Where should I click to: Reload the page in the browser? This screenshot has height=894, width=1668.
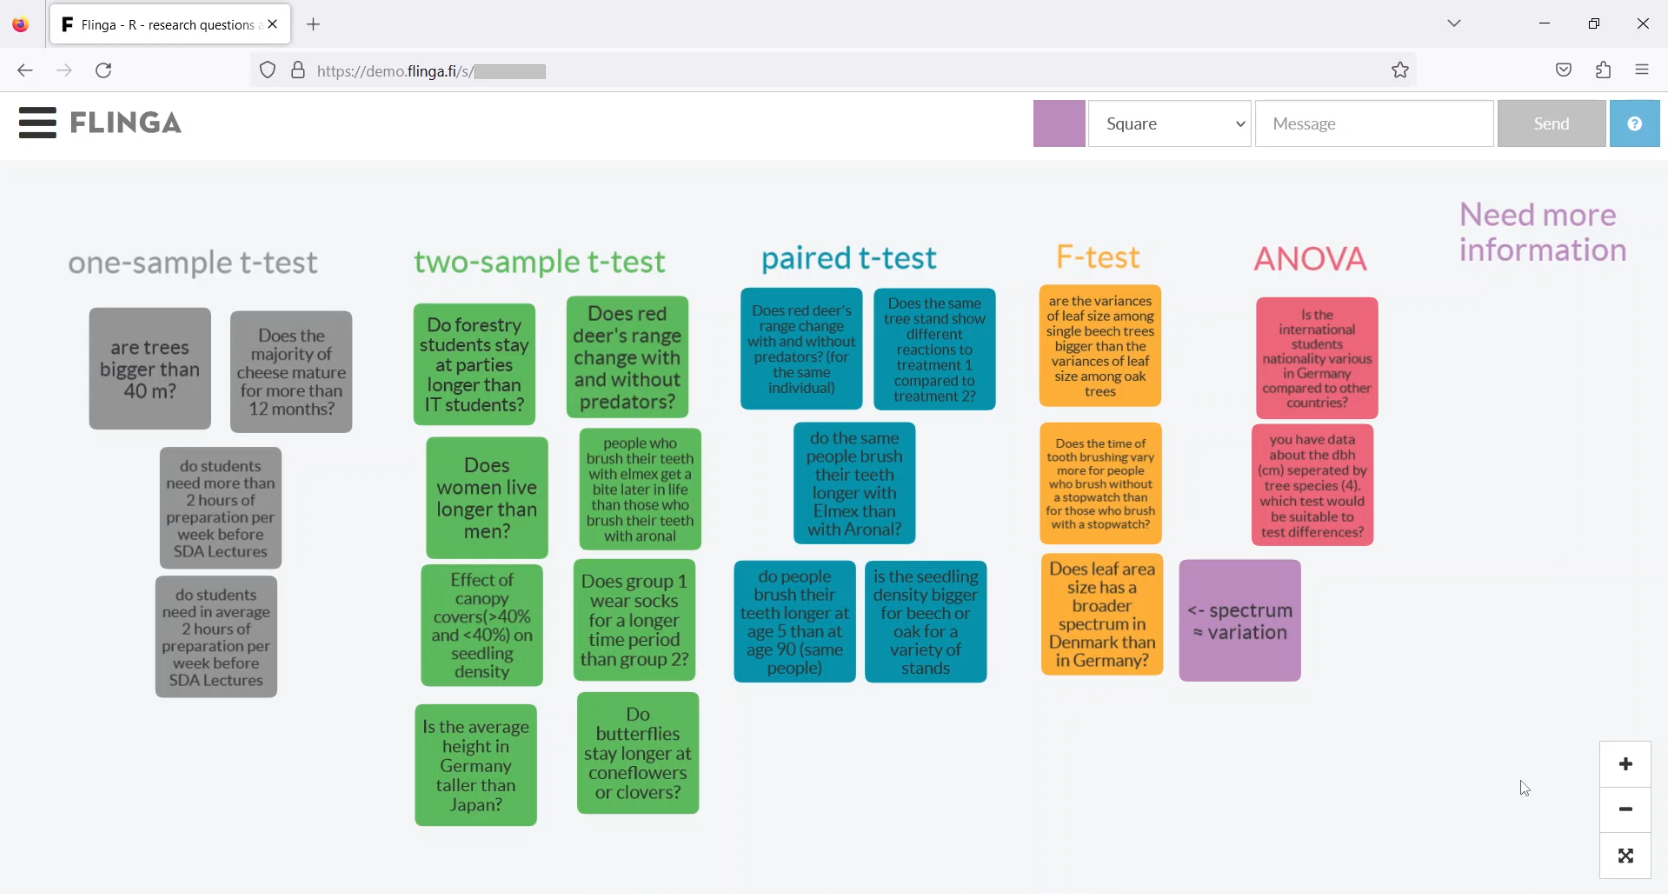click(104, 70)
